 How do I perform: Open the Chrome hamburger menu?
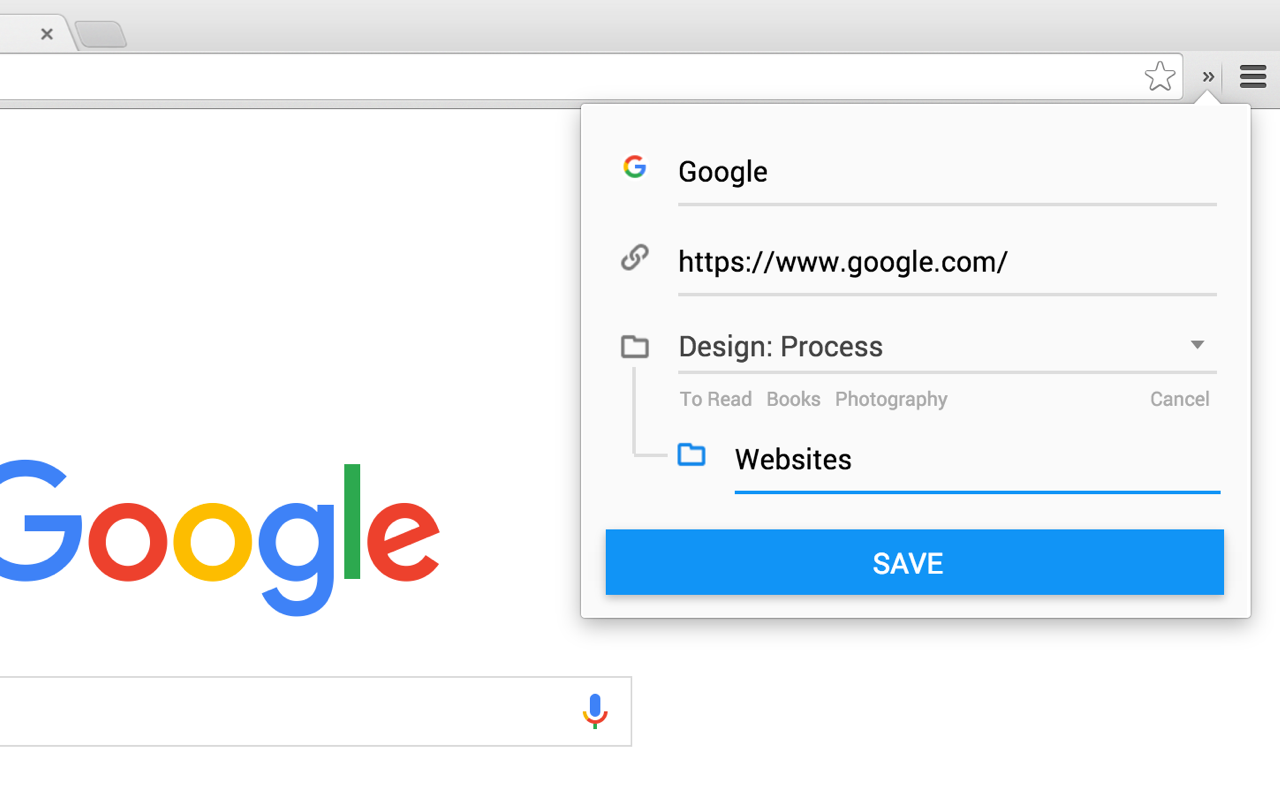click(1252, 76)
